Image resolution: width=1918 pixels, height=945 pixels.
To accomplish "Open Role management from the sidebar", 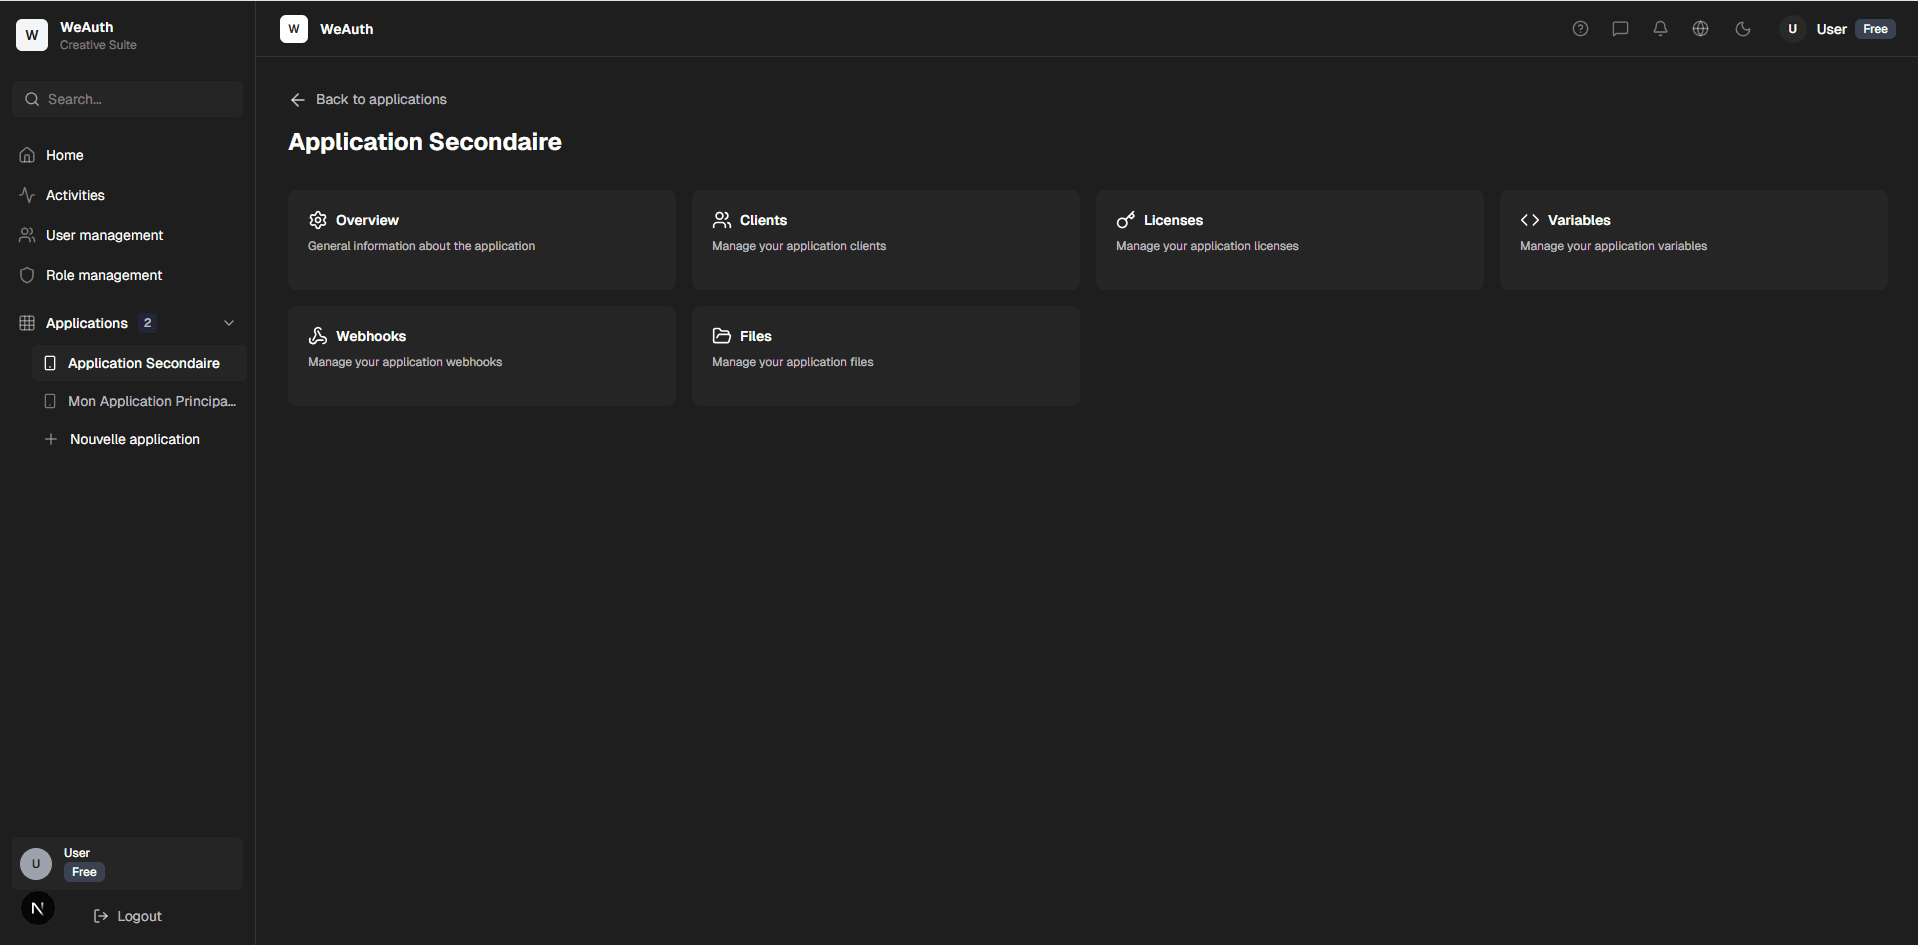I will (104, 275).
